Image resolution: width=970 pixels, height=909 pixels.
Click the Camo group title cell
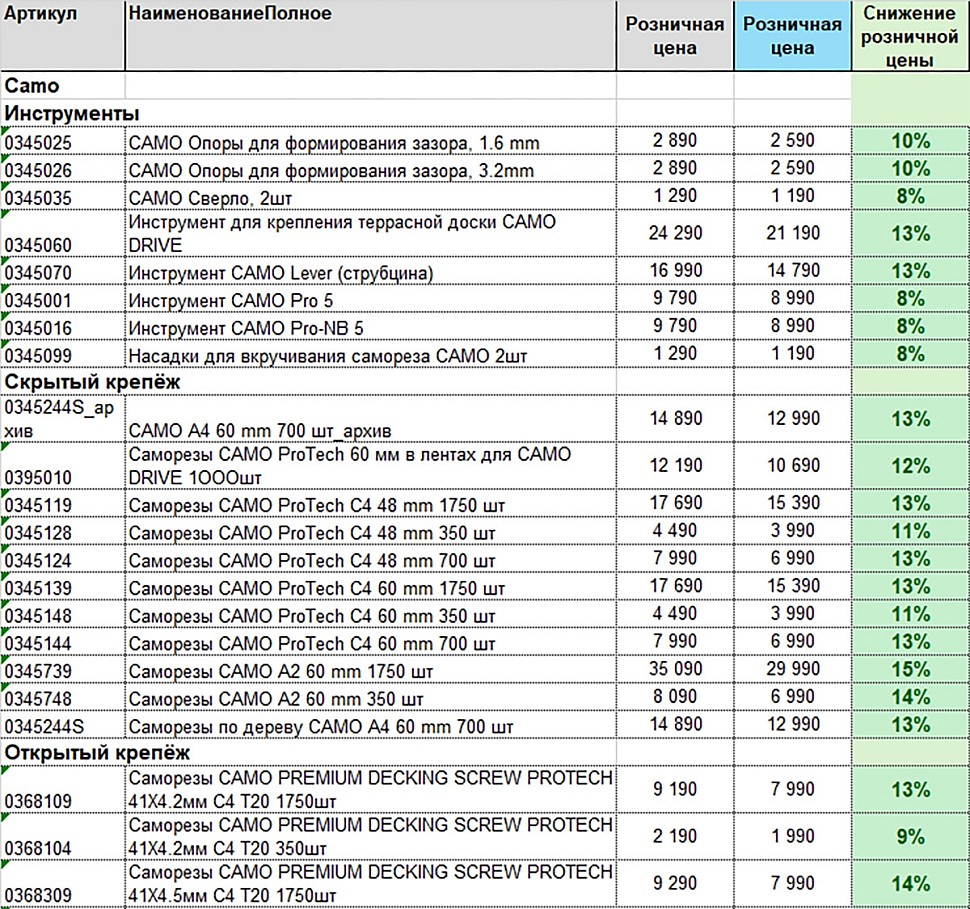62,85
